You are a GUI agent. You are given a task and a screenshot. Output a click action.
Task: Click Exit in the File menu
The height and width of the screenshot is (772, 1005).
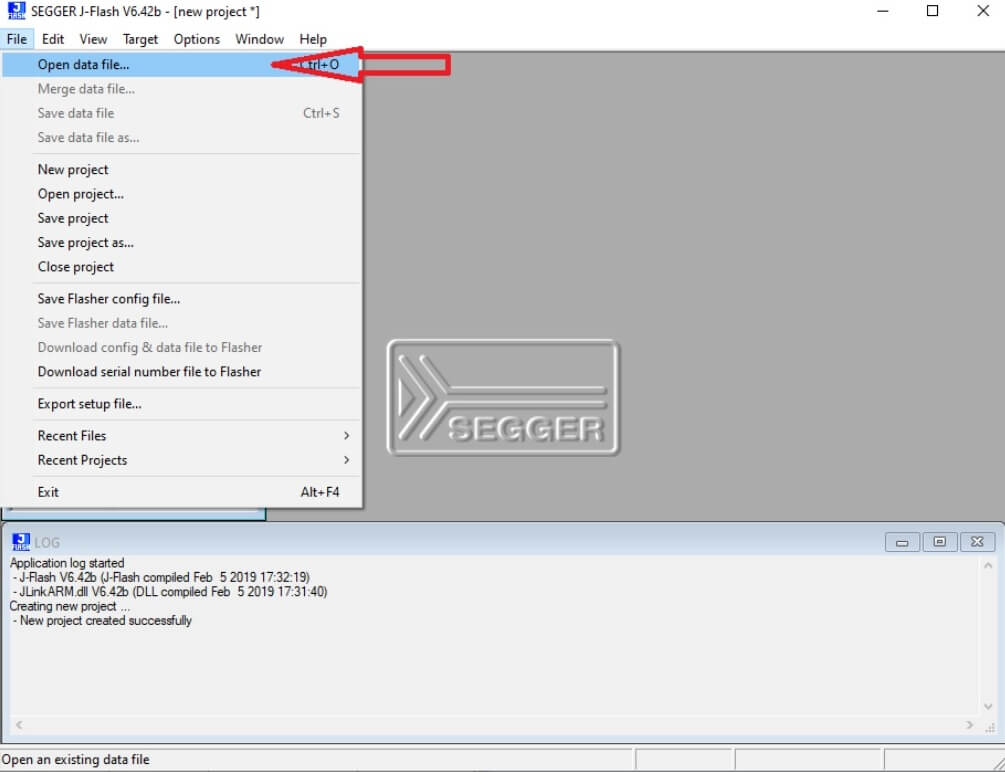[182, 492]
